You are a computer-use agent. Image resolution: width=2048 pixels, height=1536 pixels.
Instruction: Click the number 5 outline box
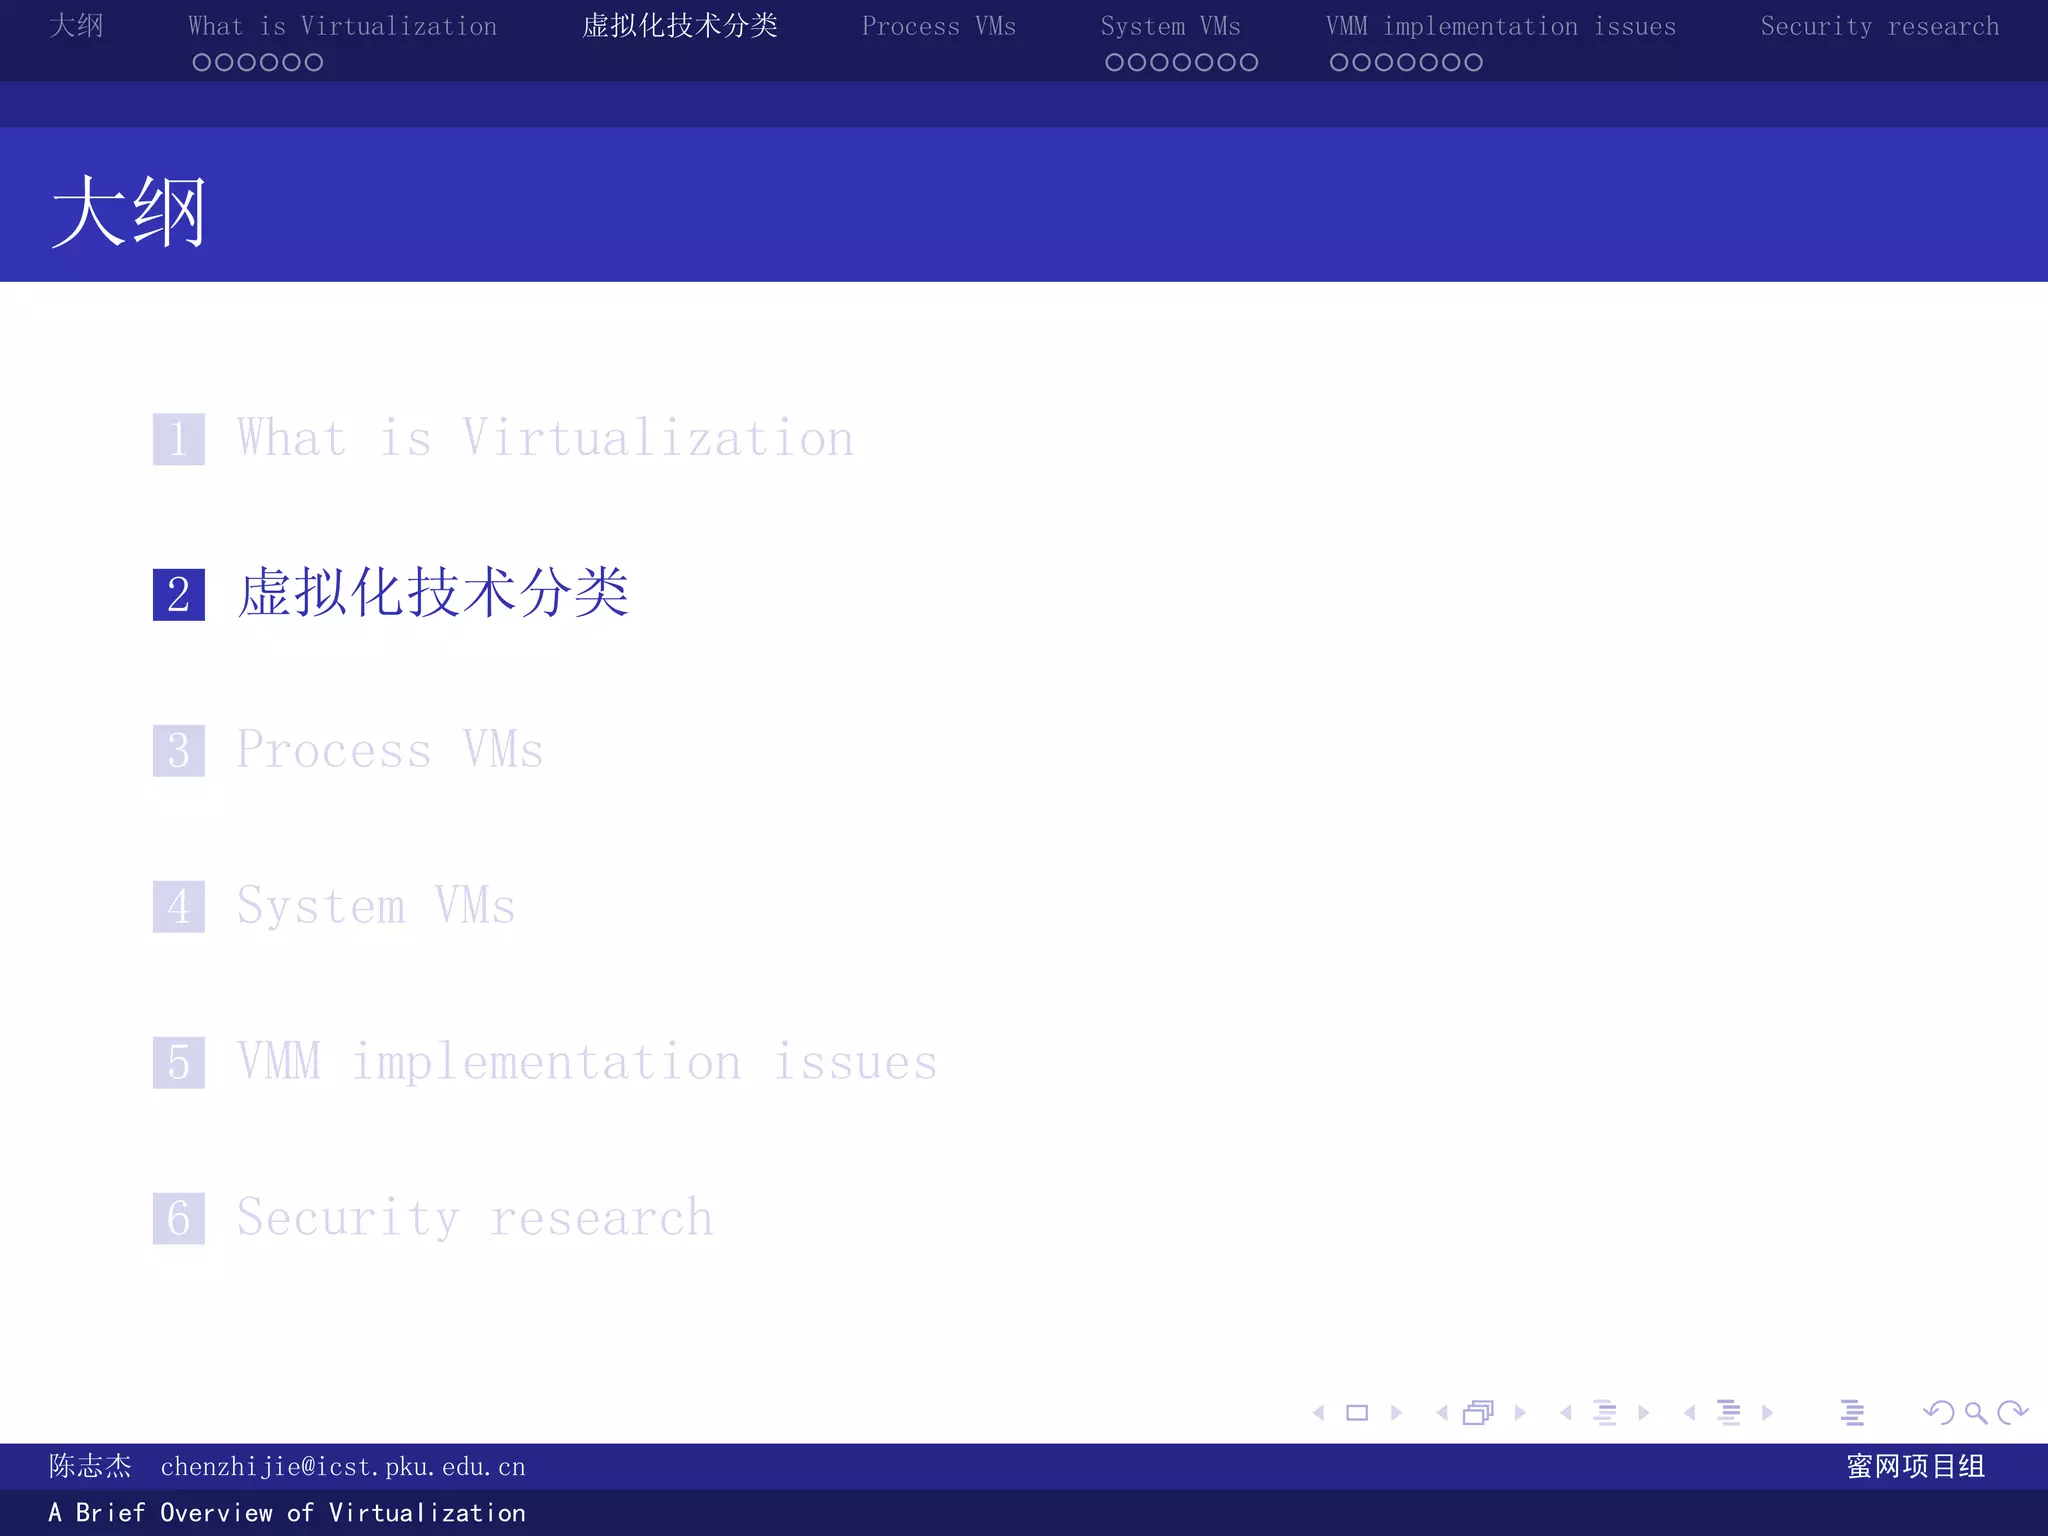[179, 1063]
